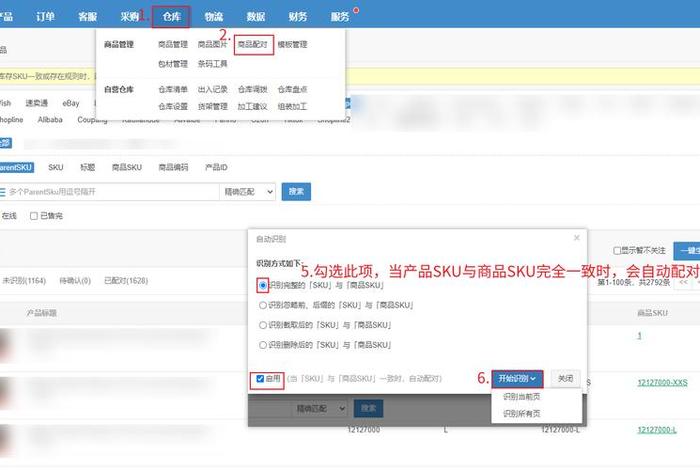700x470 pixels.
Task: Select 仓库清单 in the warehouse submenu
Action: (173, 89)
